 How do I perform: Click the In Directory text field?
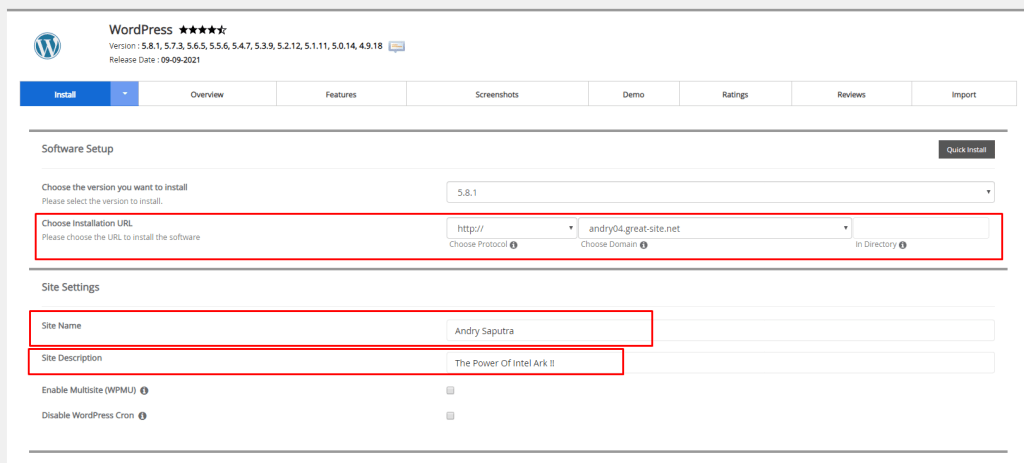click(921, 228)
